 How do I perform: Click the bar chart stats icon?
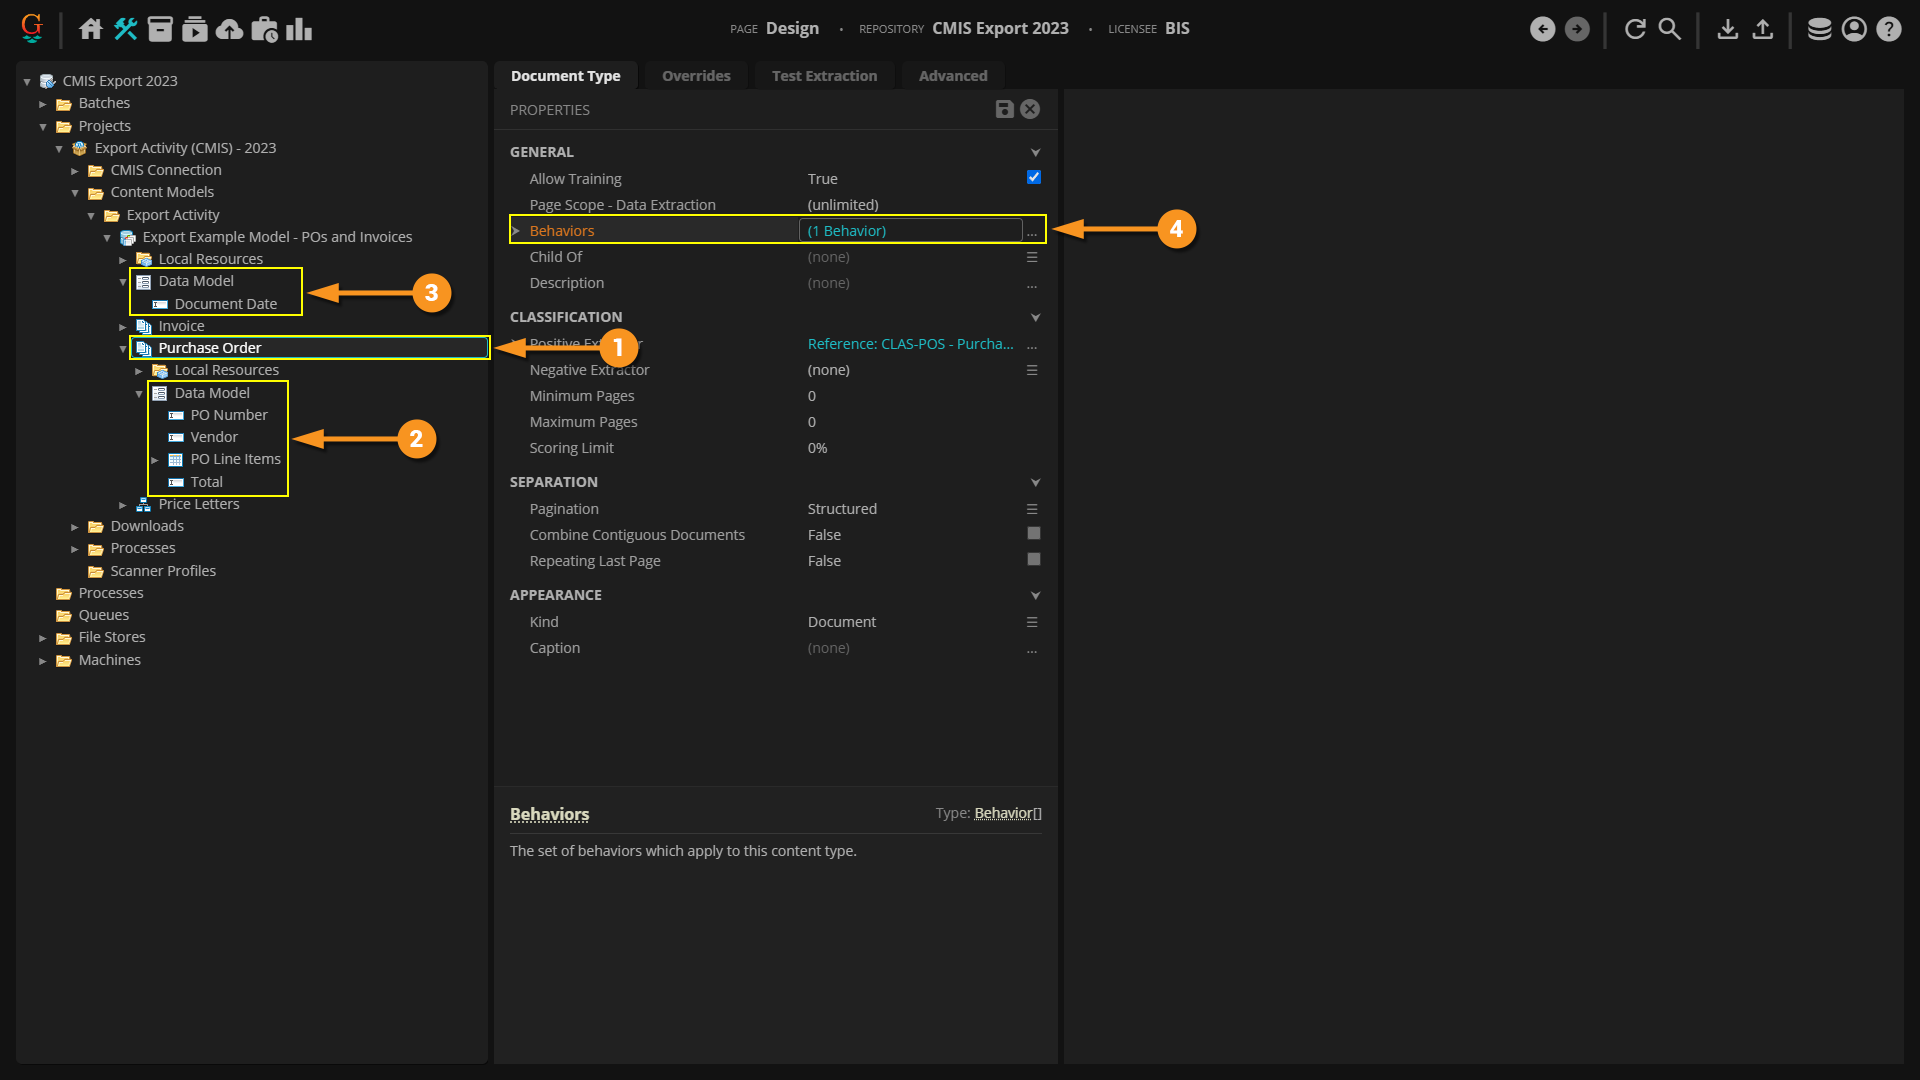point(299,29)
